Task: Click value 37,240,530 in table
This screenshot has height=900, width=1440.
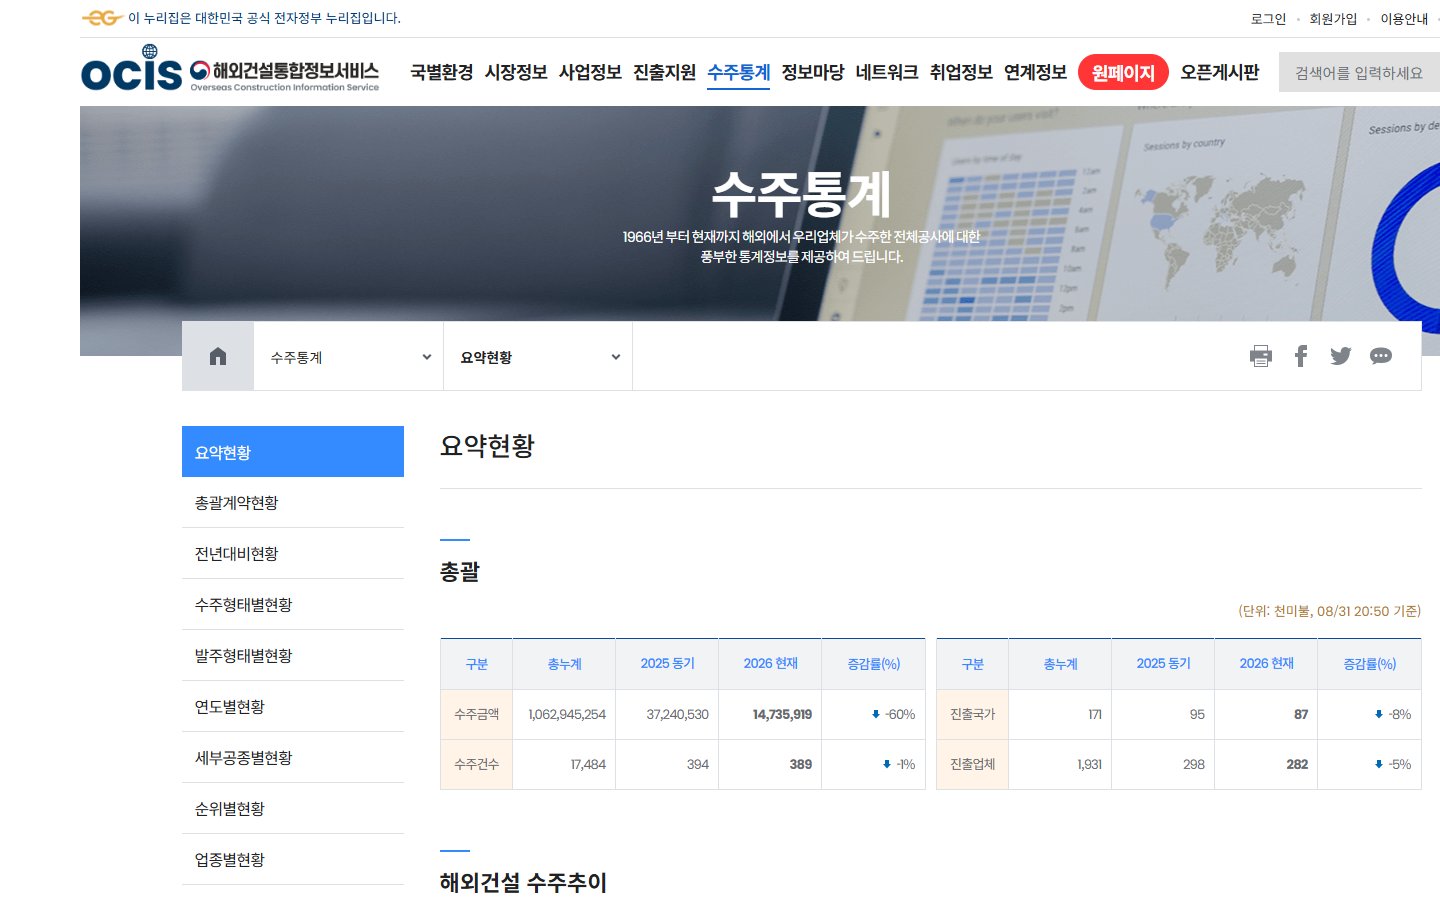Action: click(x=677, y=714)
